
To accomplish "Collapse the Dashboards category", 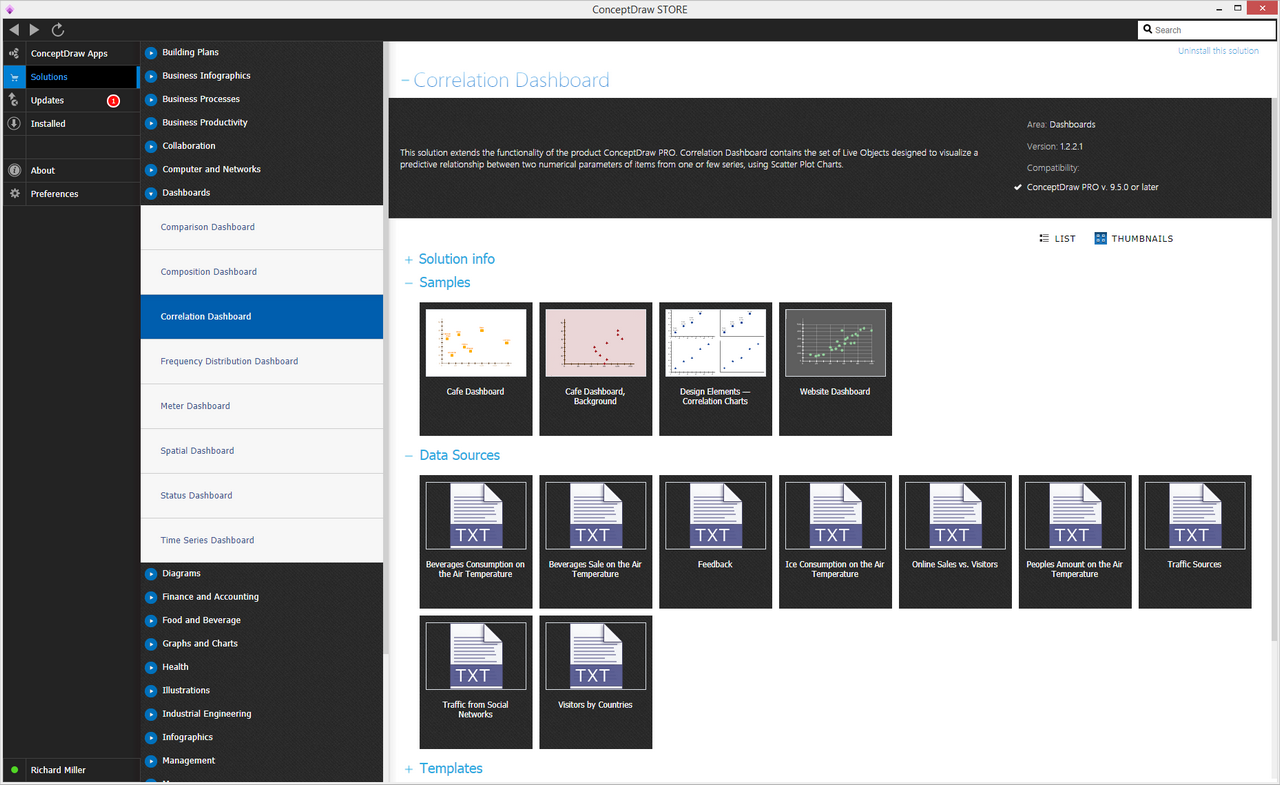I will point(151,193).
